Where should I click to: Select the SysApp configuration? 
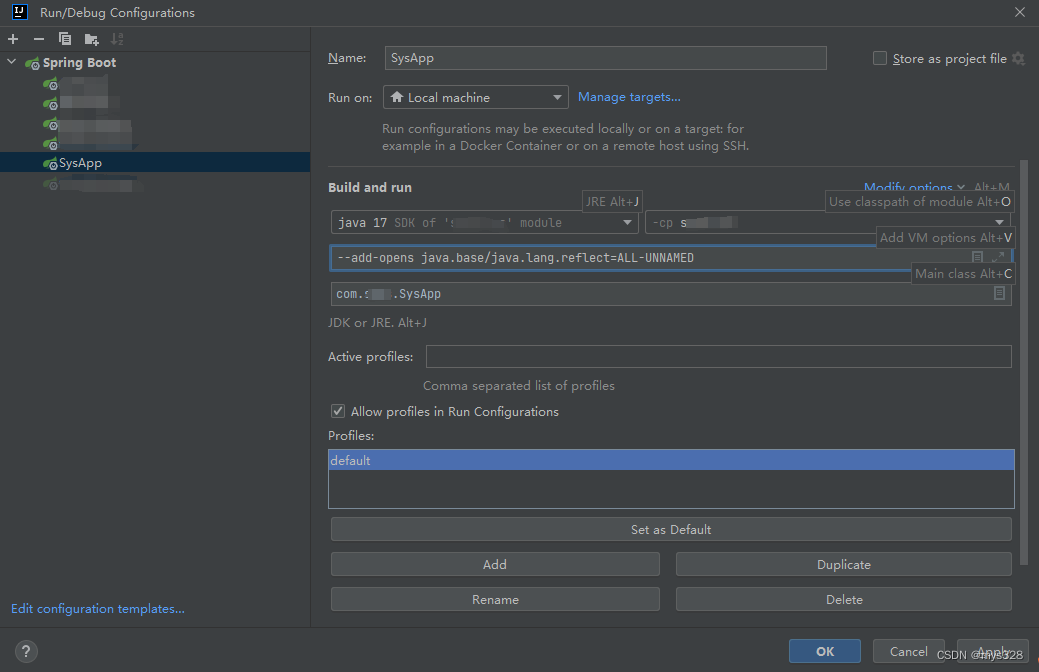(155, 162)
